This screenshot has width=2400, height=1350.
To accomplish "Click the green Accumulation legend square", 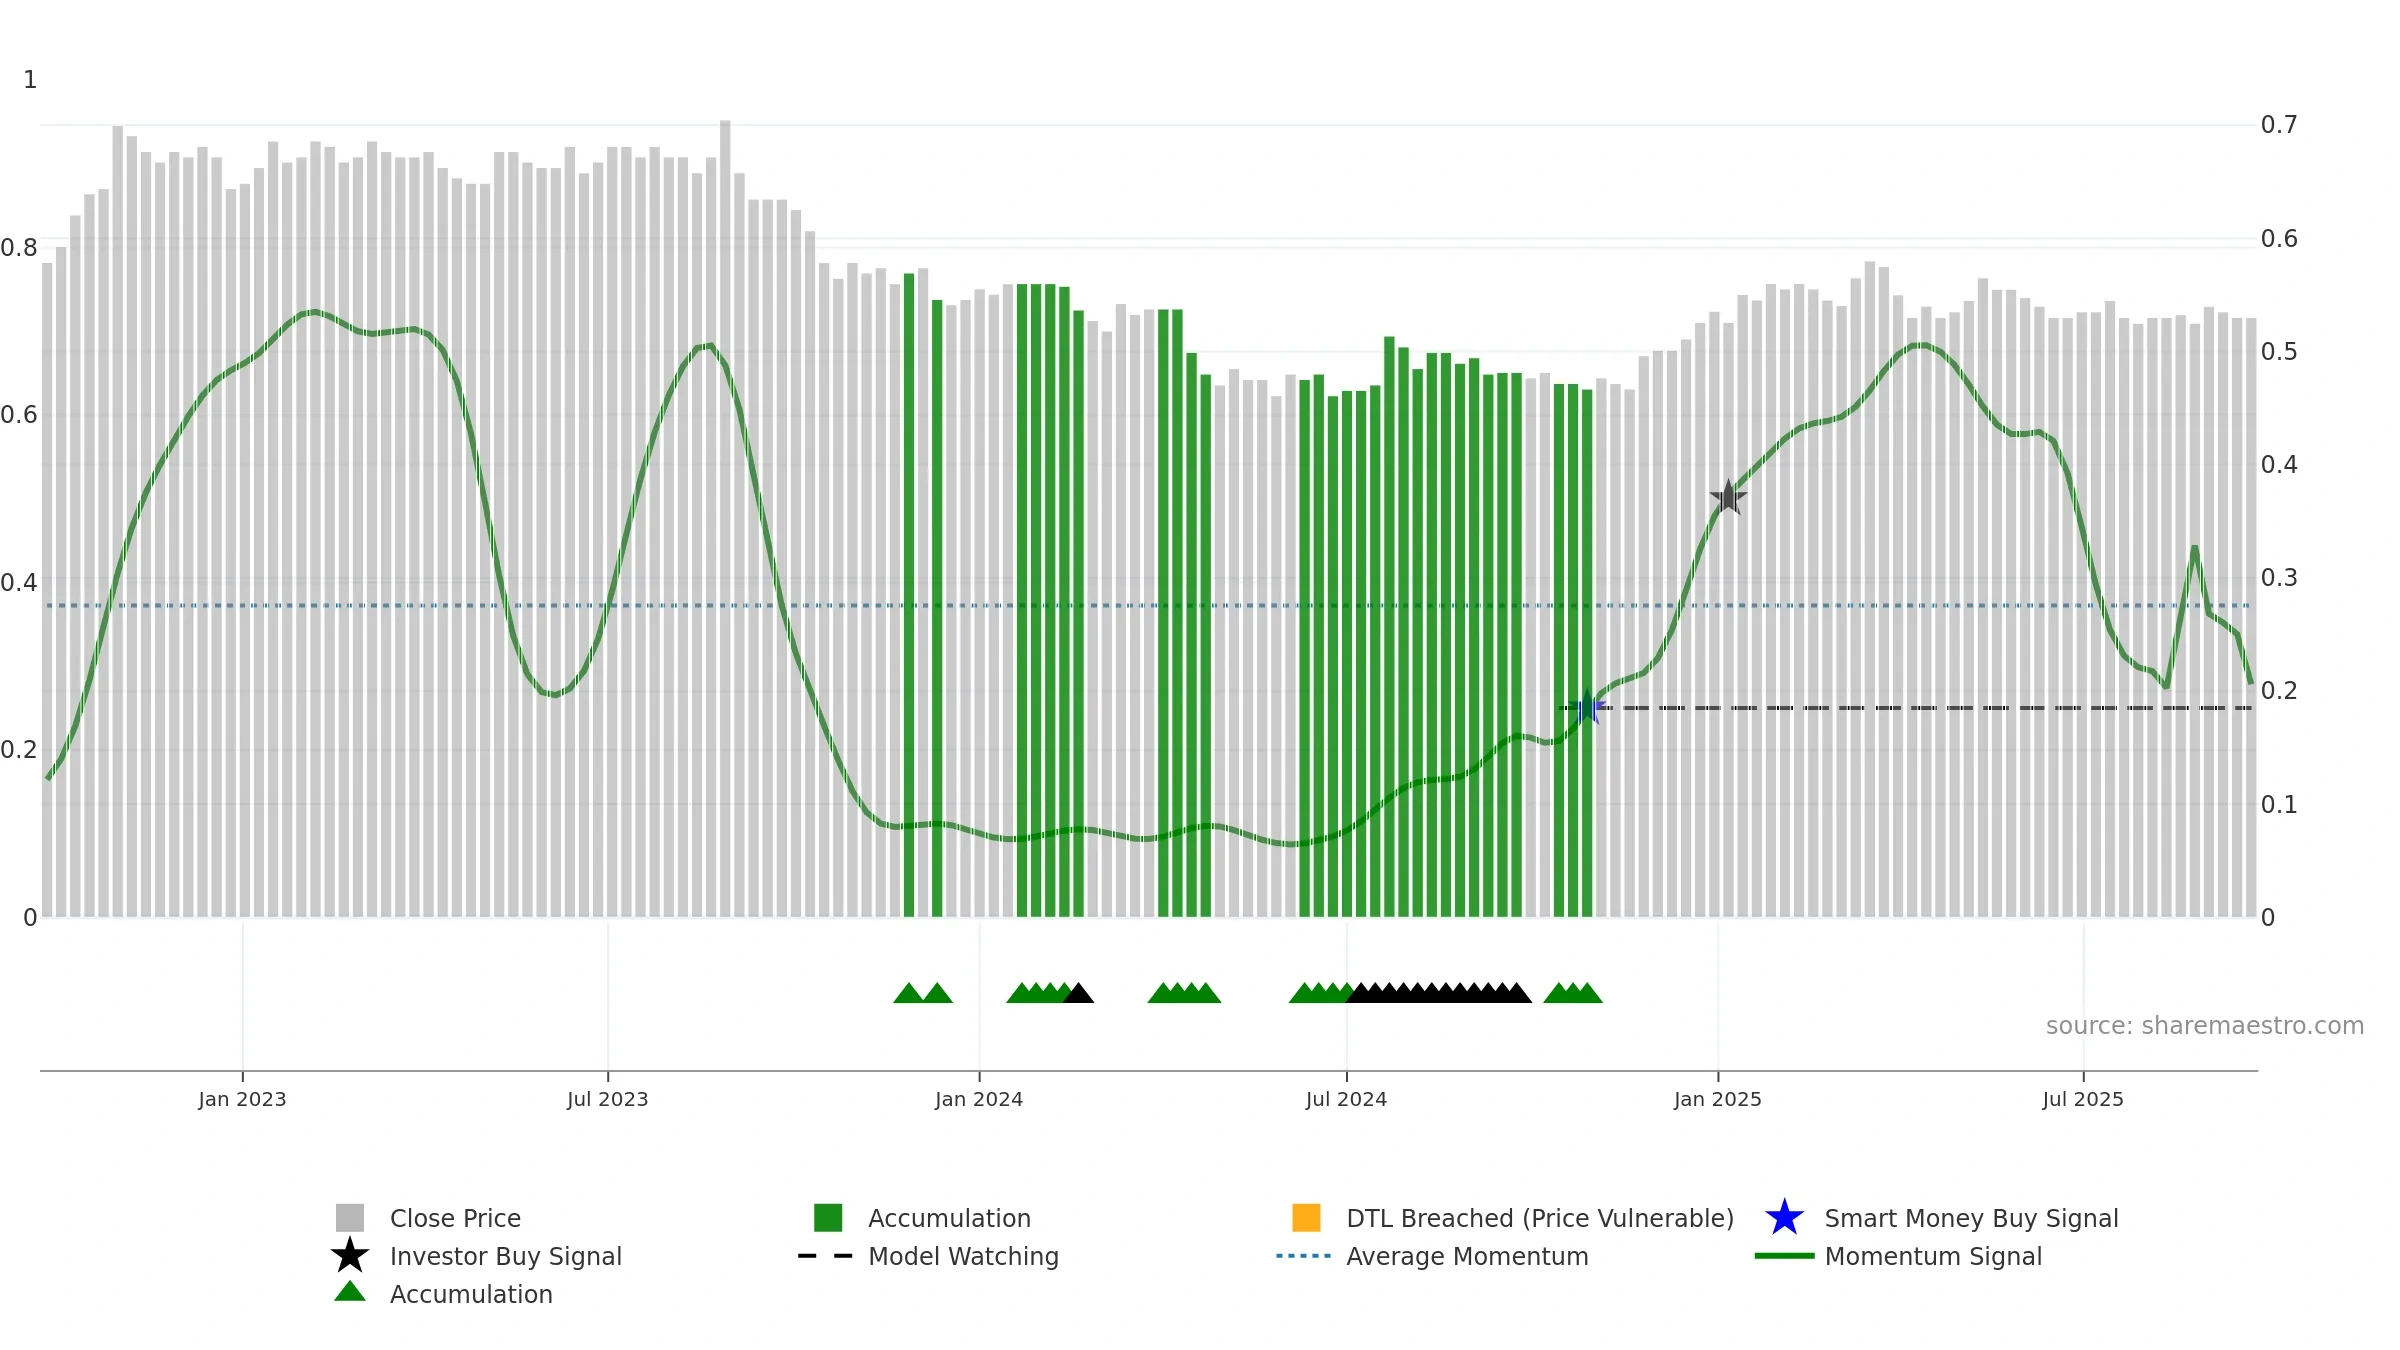I will (x=828, y=1217).
